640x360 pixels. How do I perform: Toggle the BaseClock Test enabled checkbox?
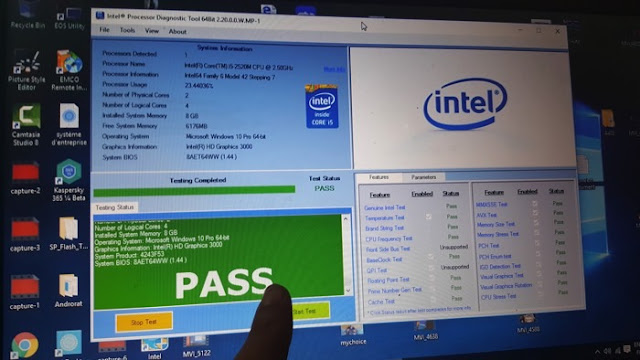[x=430, y=258]
